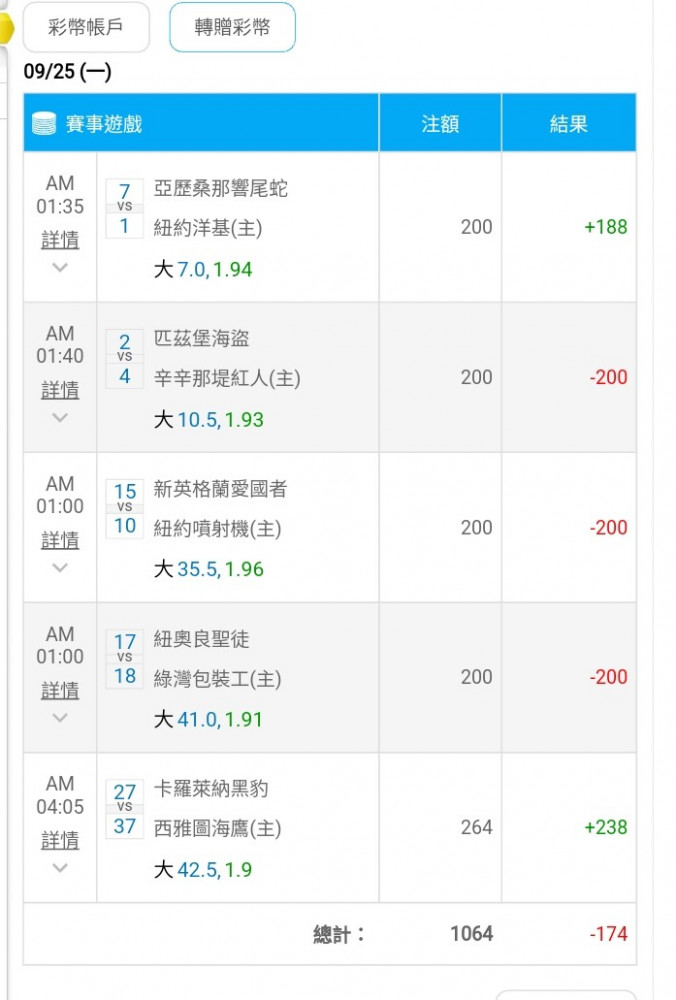Click the coin stack icon beside 賽事遊戲

click(44, 124)
